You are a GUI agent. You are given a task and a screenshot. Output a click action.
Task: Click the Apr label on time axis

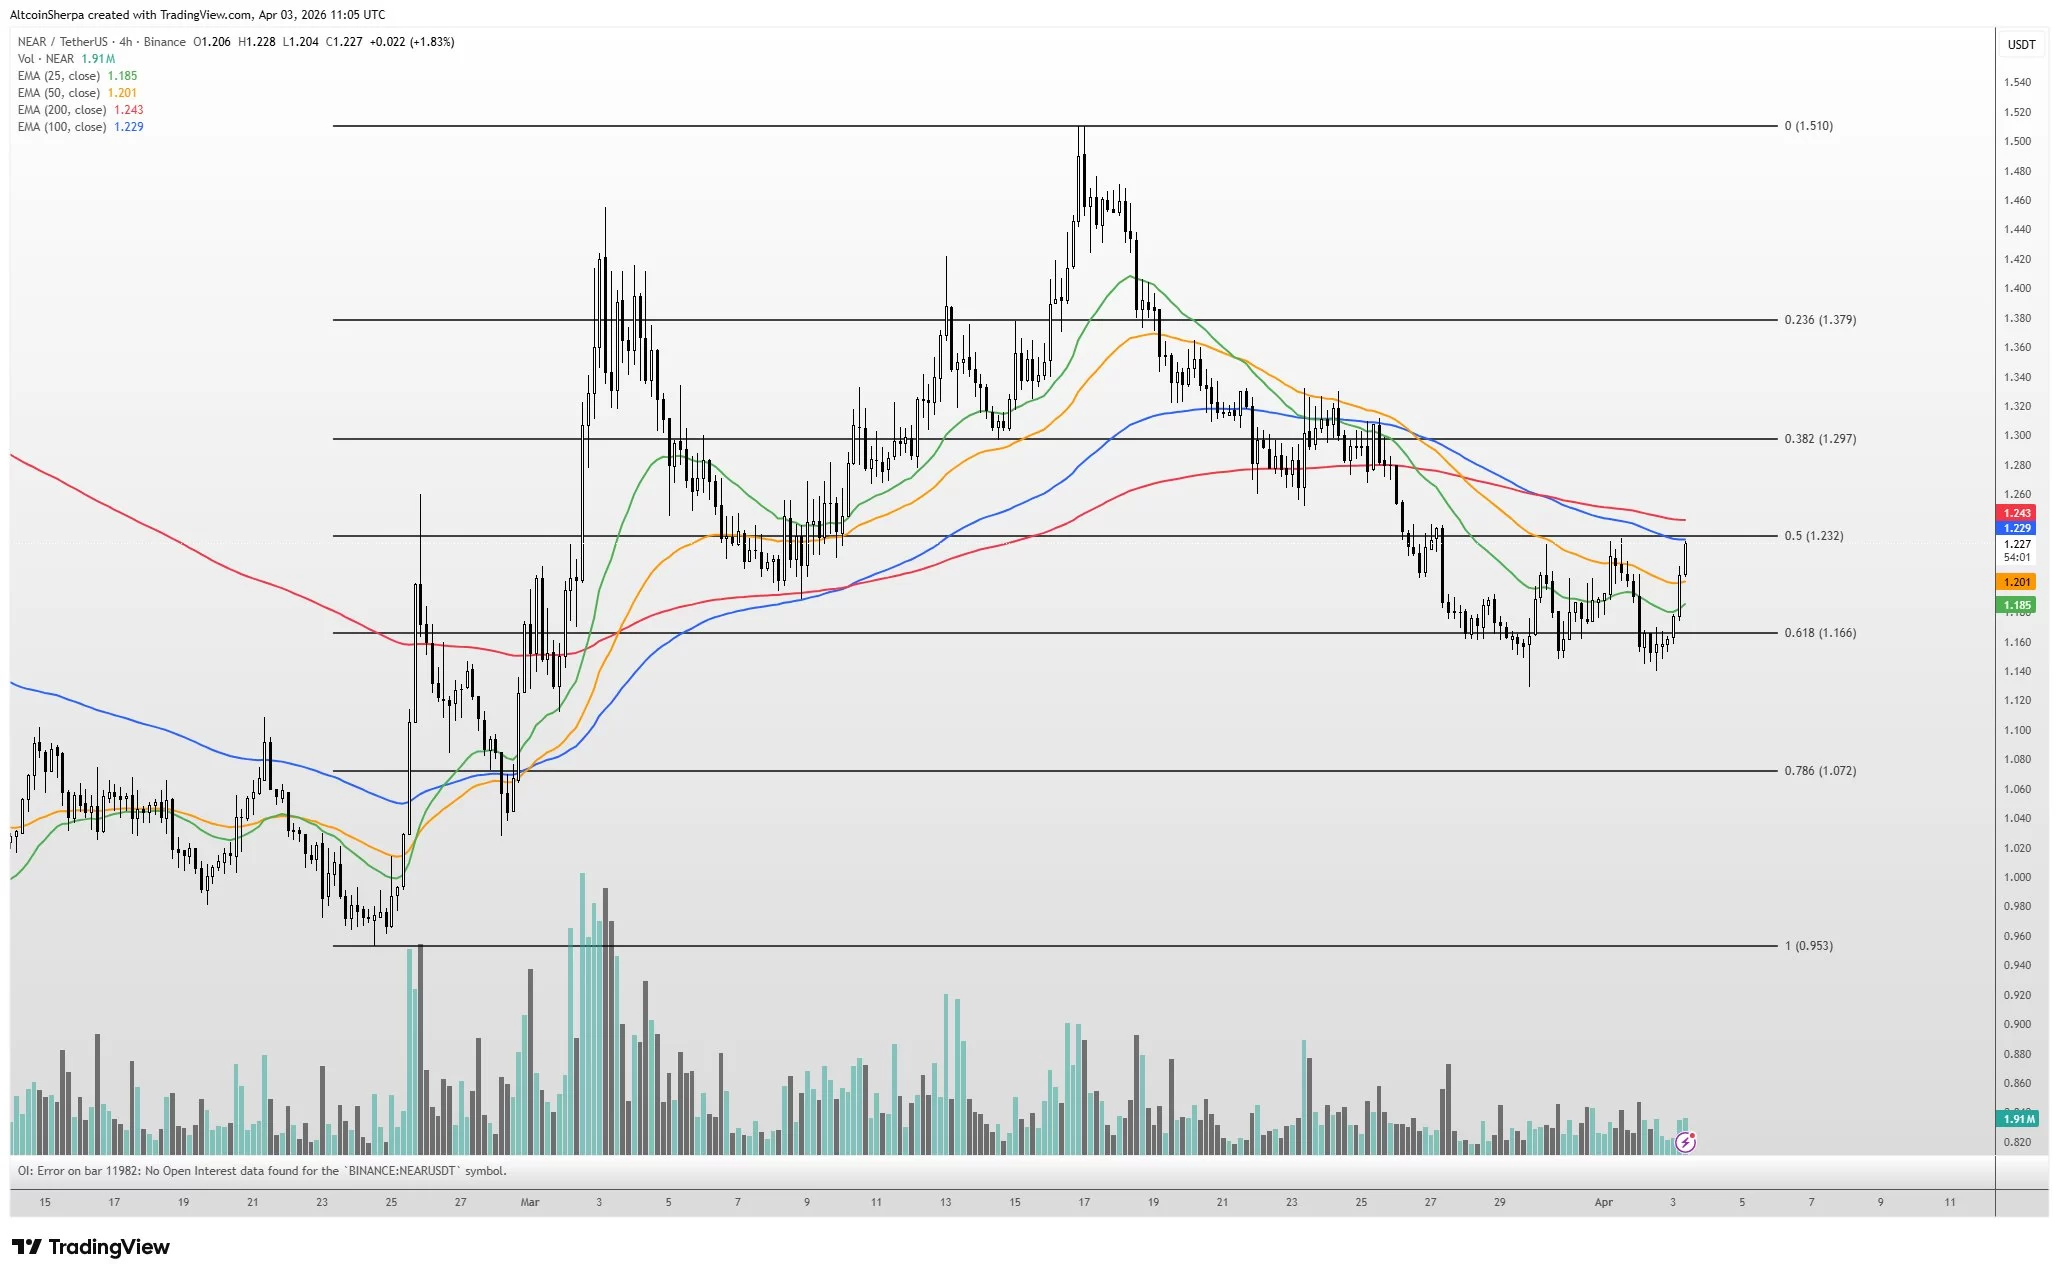pyautogui.click(x=1603, y=1202)
